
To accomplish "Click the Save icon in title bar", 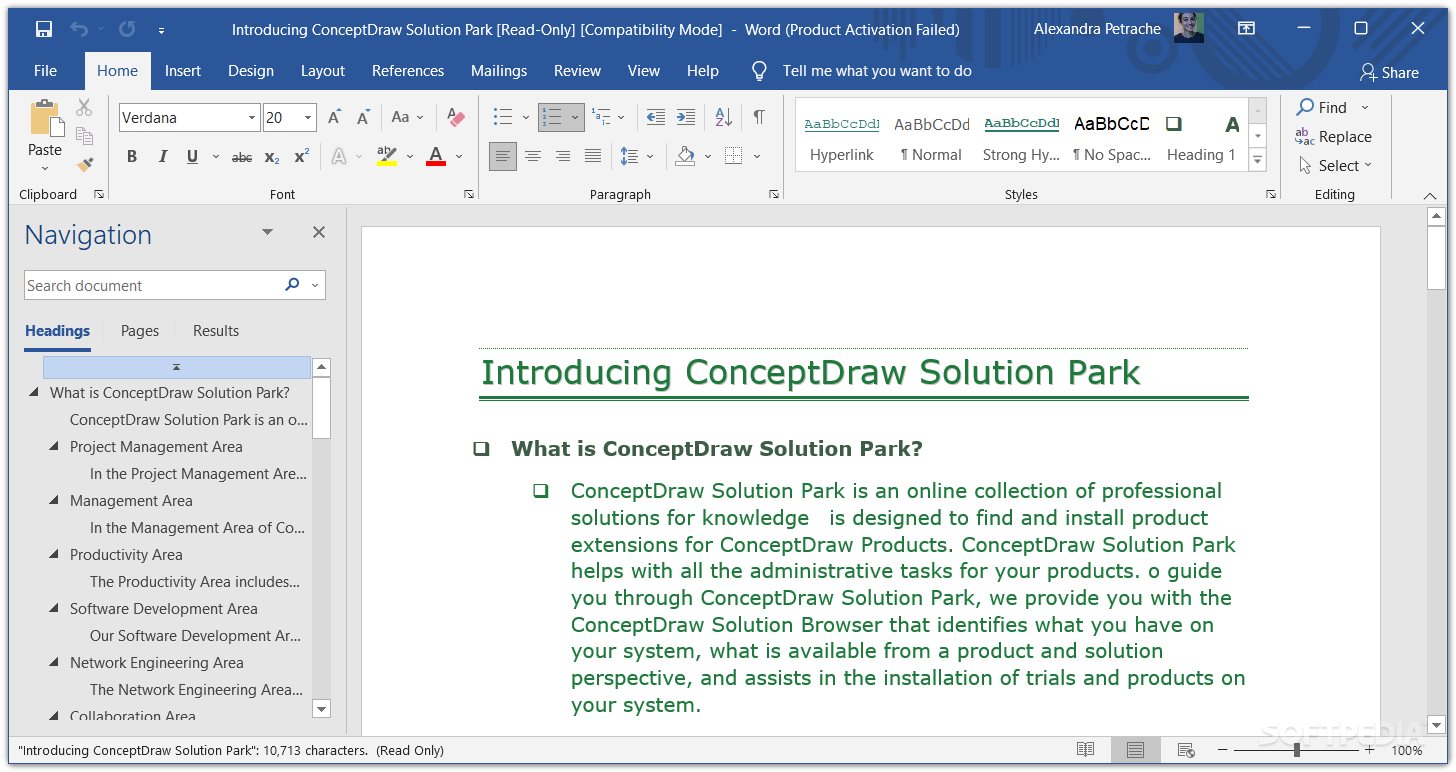I will coord(44,29).
